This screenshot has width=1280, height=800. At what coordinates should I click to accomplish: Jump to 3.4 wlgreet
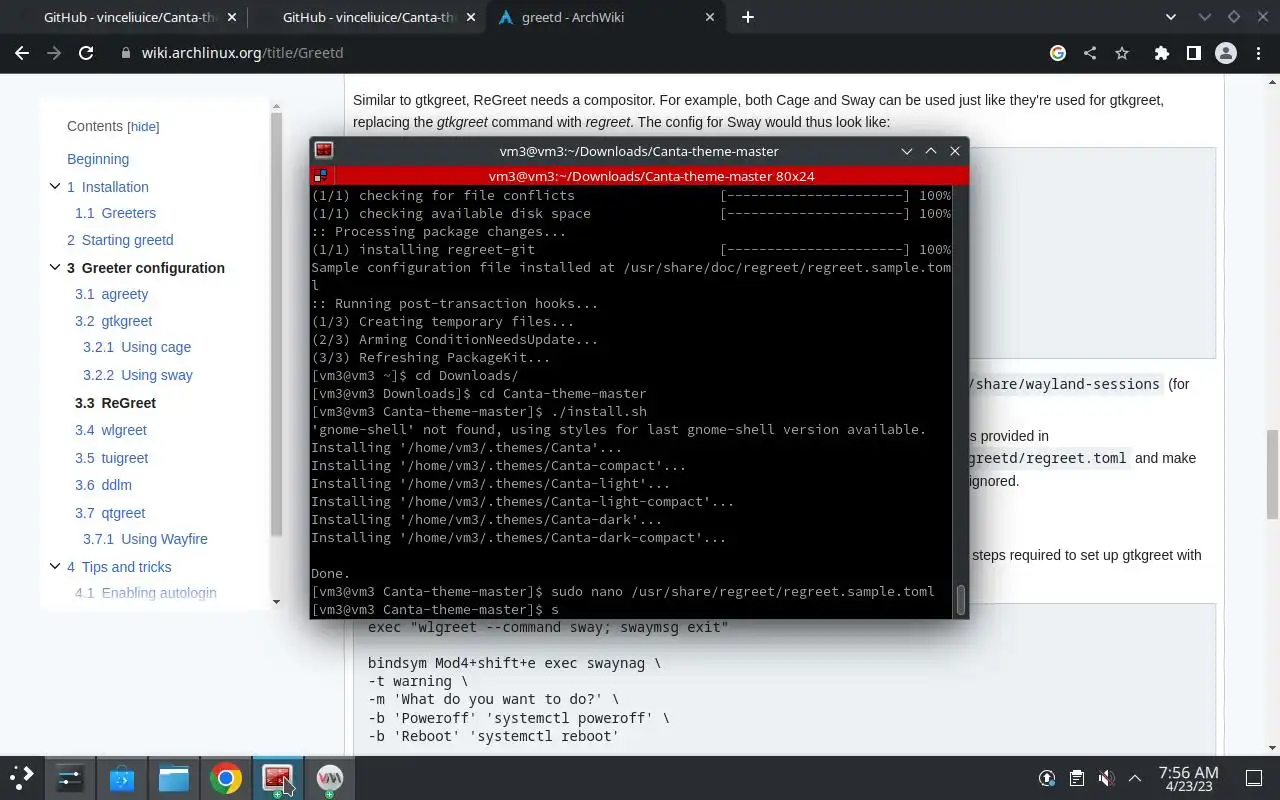(111, 430)
